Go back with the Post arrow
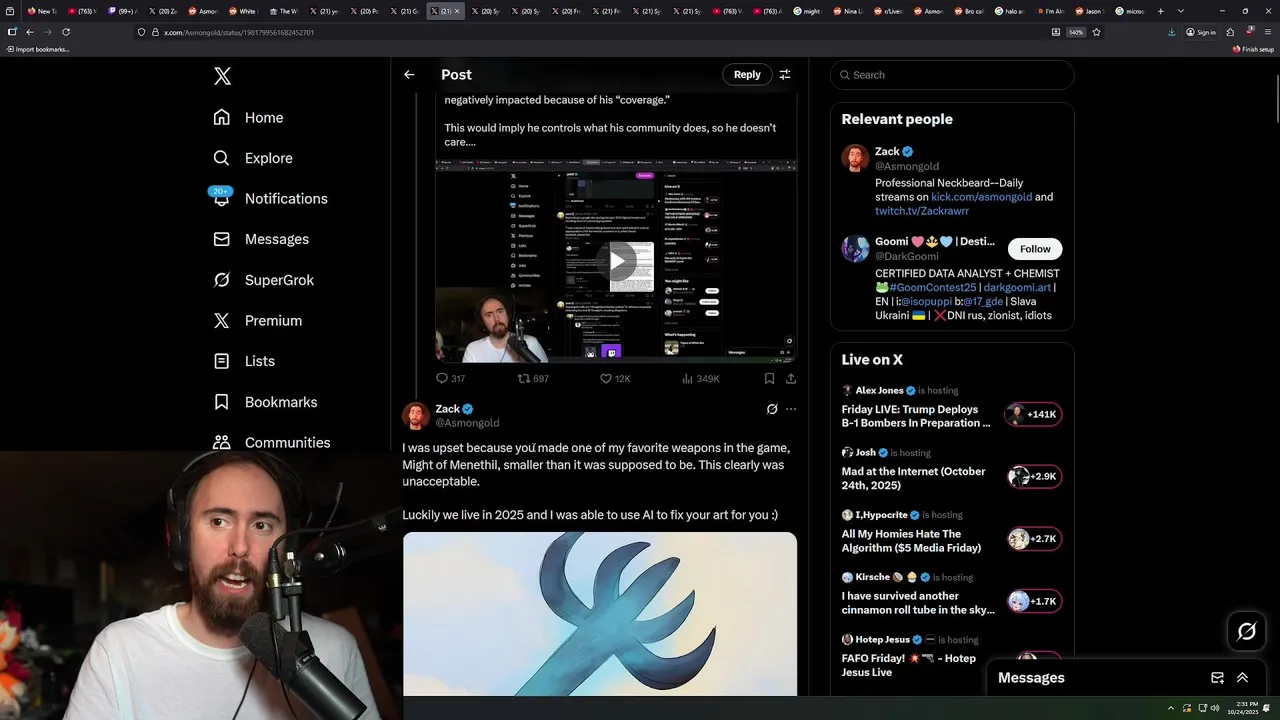Screen dimensions: 1280x720 click(x=409, y=74)
